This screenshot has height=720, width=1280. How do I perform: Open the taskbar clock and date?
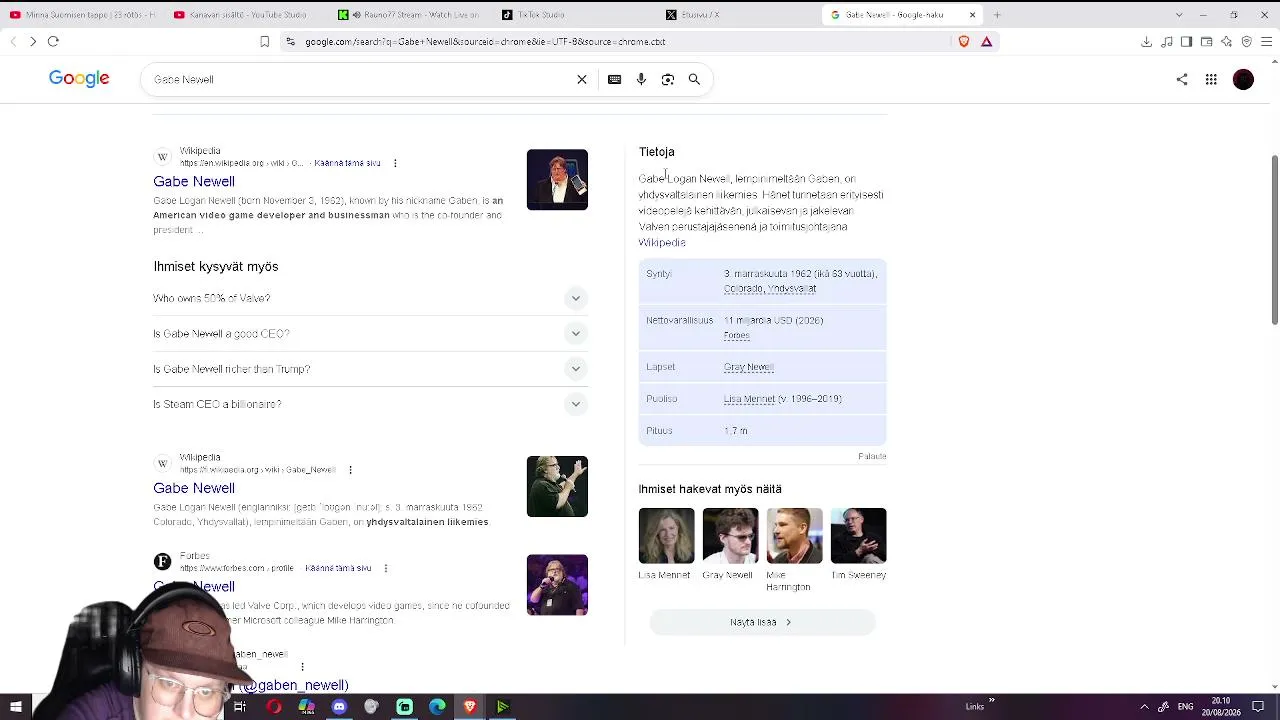[x=1221, y=707]
